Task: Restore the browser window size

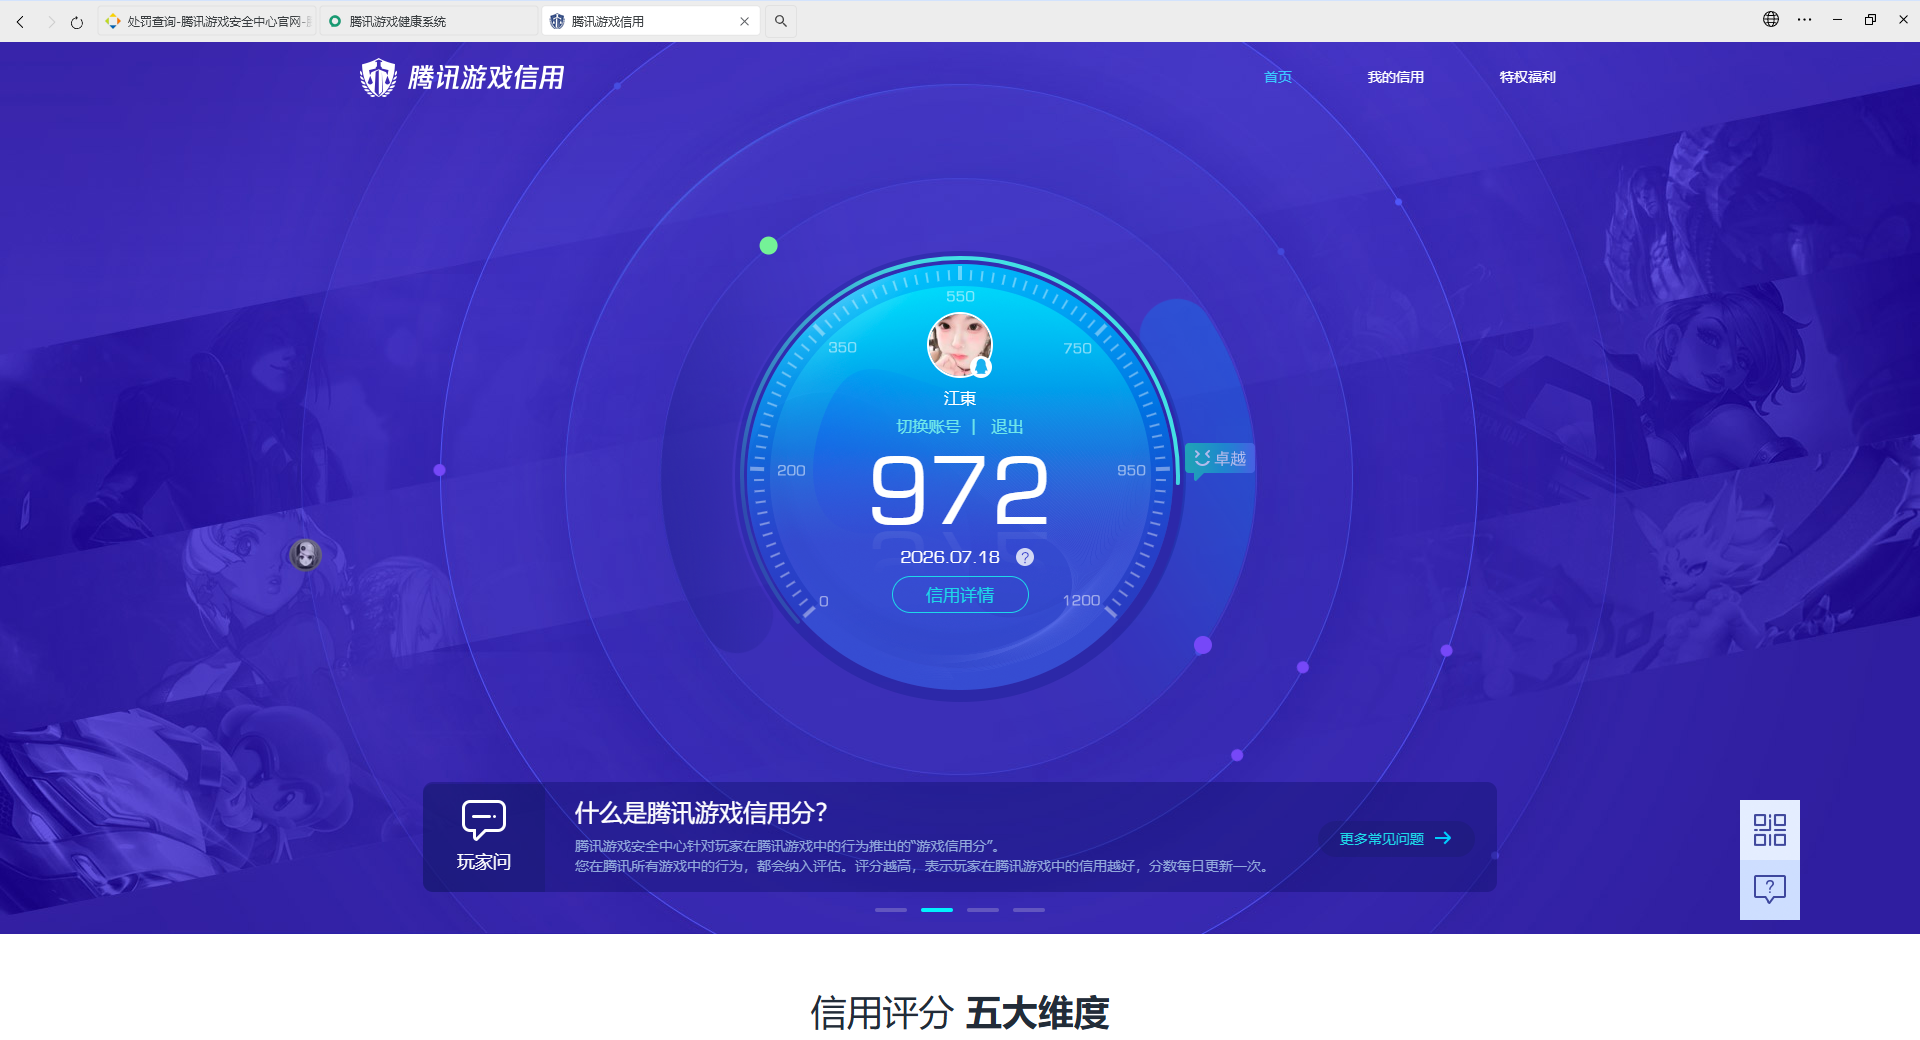Action: coord(1870,19)
